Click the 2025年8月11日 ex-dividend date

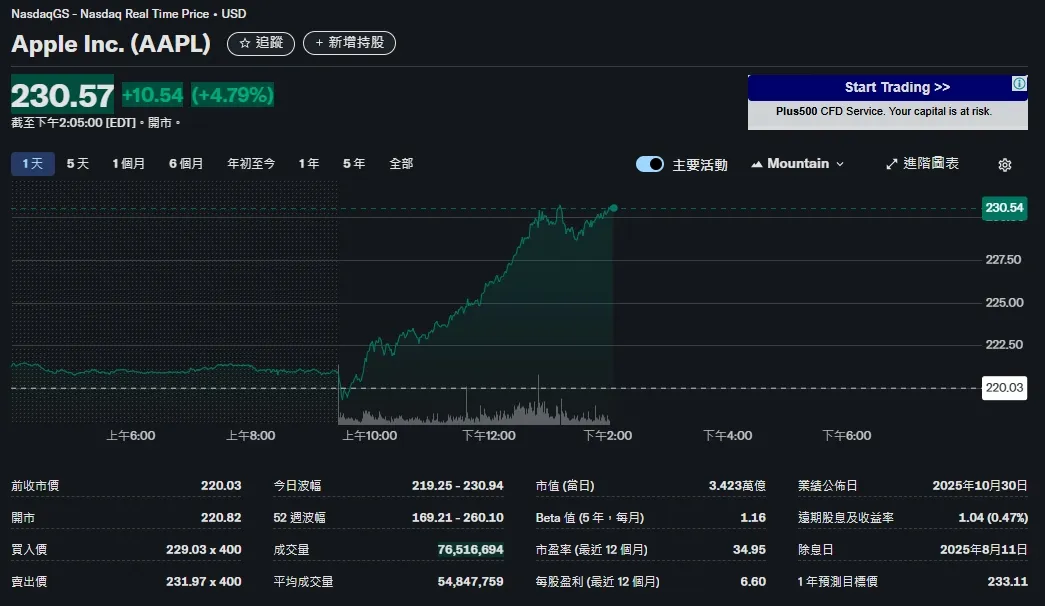pyautogui.click(x=984, y=550)
